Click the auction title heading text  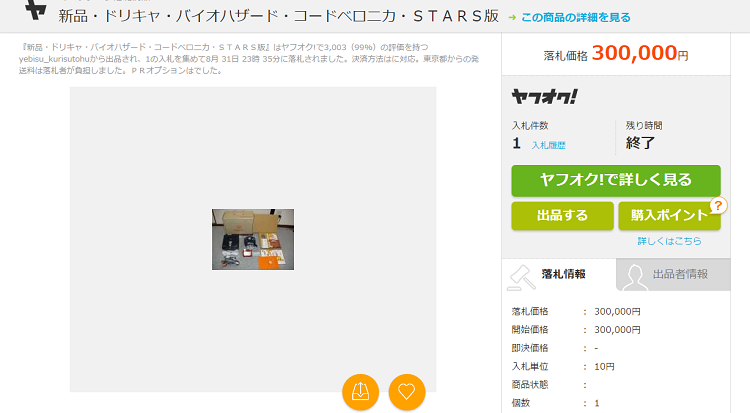[x=279, y=16]
